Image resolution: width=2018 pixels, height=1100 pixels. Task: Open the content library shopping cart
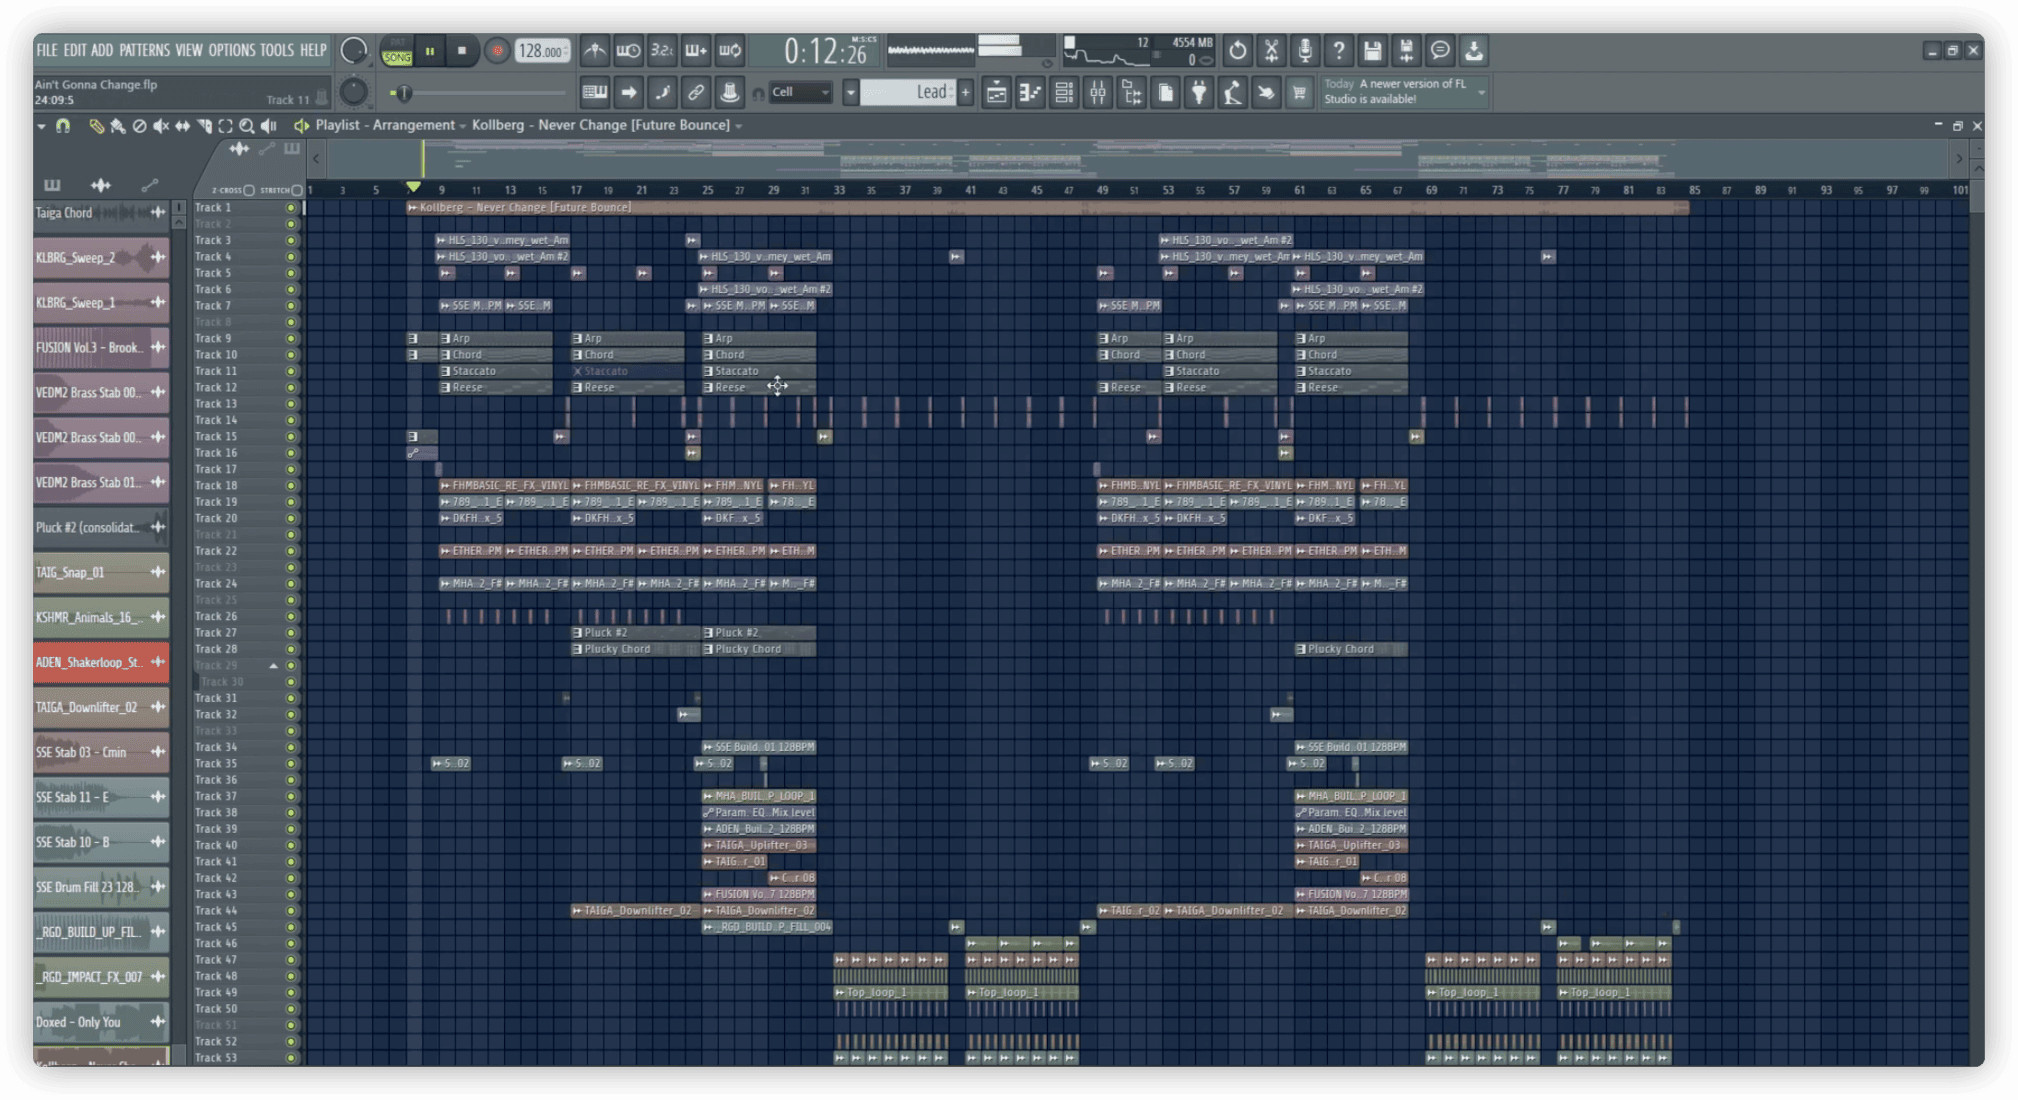coord(1299,93)
